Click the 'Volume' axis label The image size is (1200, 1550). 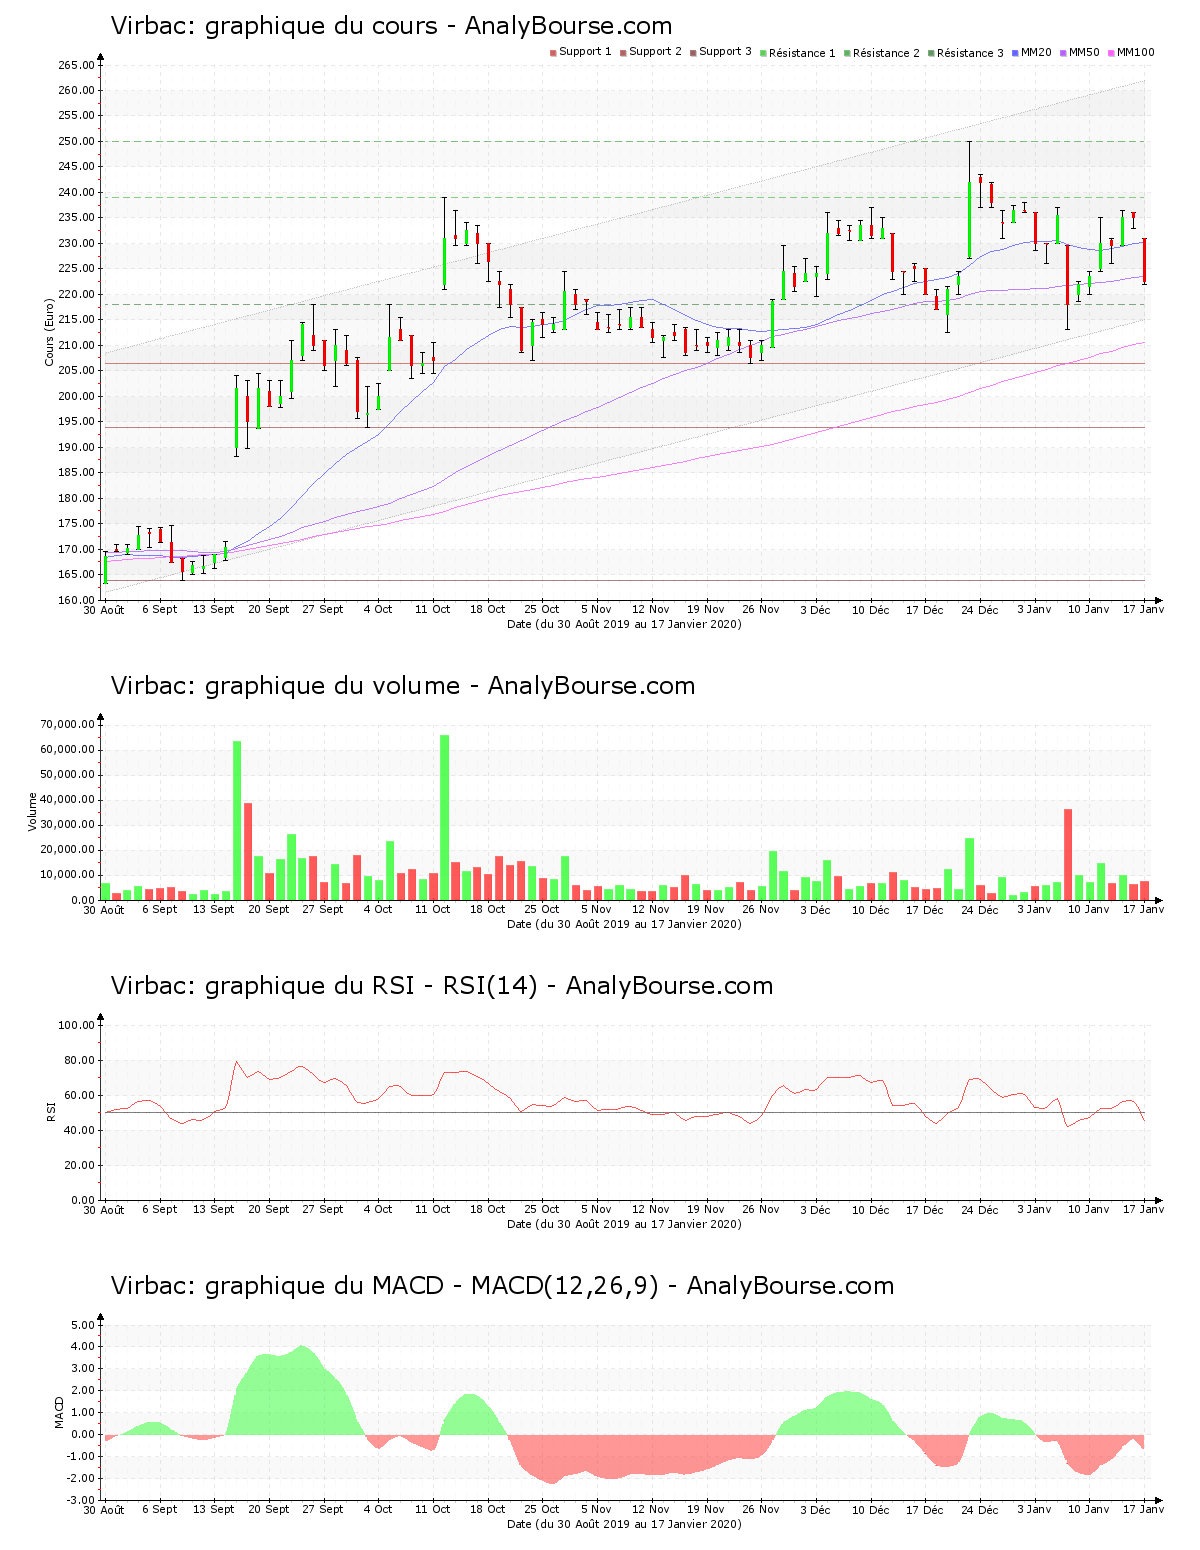point(33,812)
